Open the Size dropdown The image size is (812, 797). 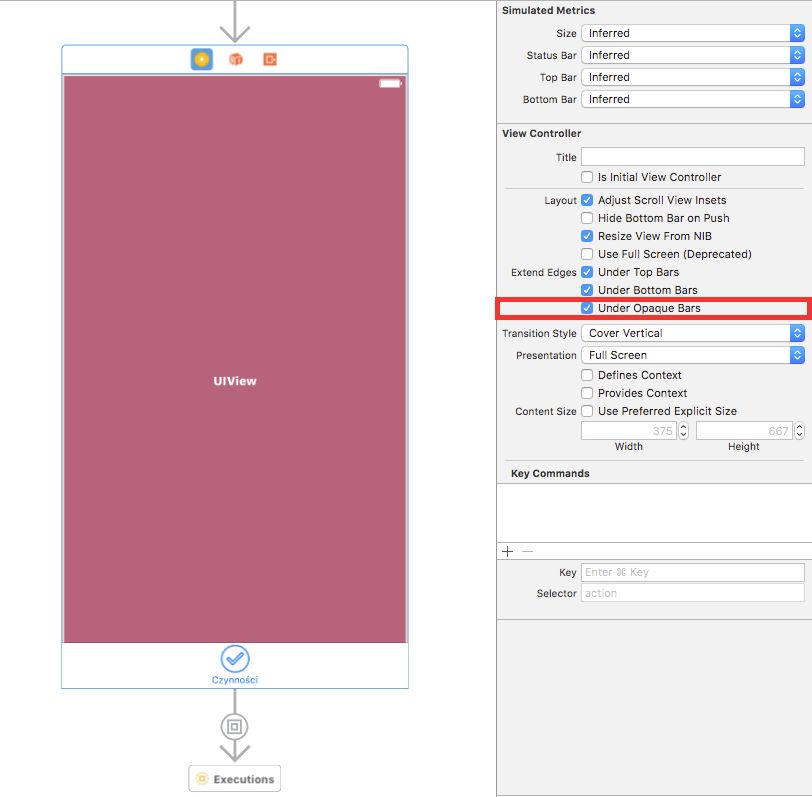693,33
